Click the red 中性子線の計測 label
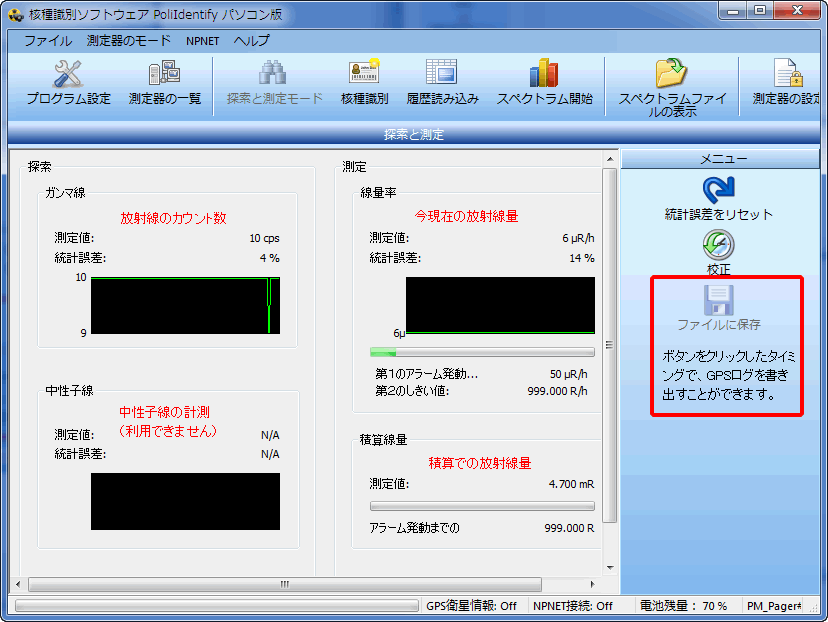Image resolution: width=828 pixels, height=622 pixels. 164,412
